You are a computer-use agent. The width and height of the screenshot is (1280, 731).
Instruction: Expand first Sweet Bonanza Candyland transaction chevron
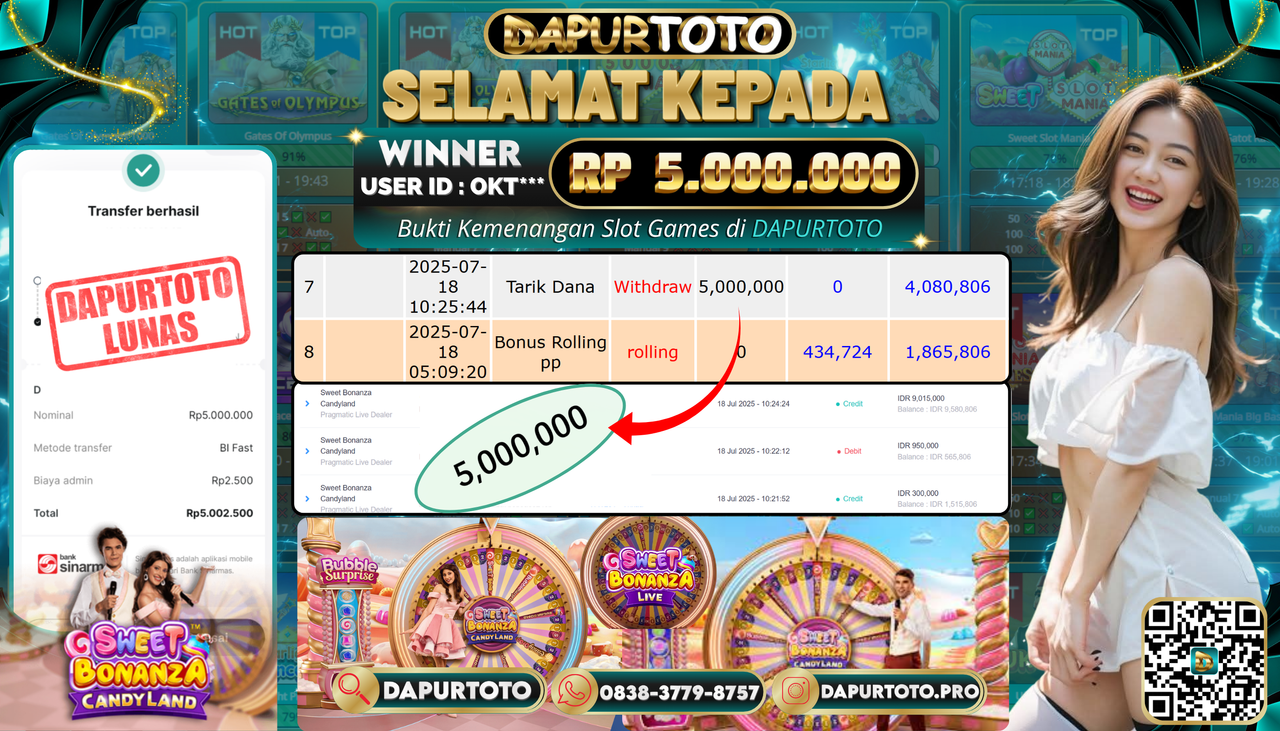(x=307, y=403)
